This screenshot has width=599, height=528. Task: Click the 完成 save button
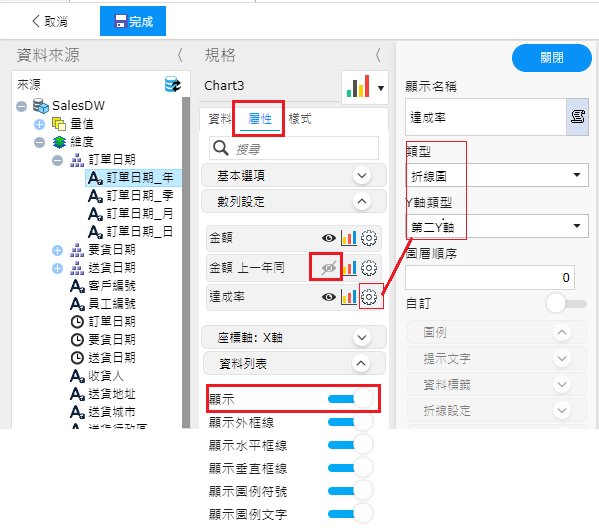[x=133, y=21]
